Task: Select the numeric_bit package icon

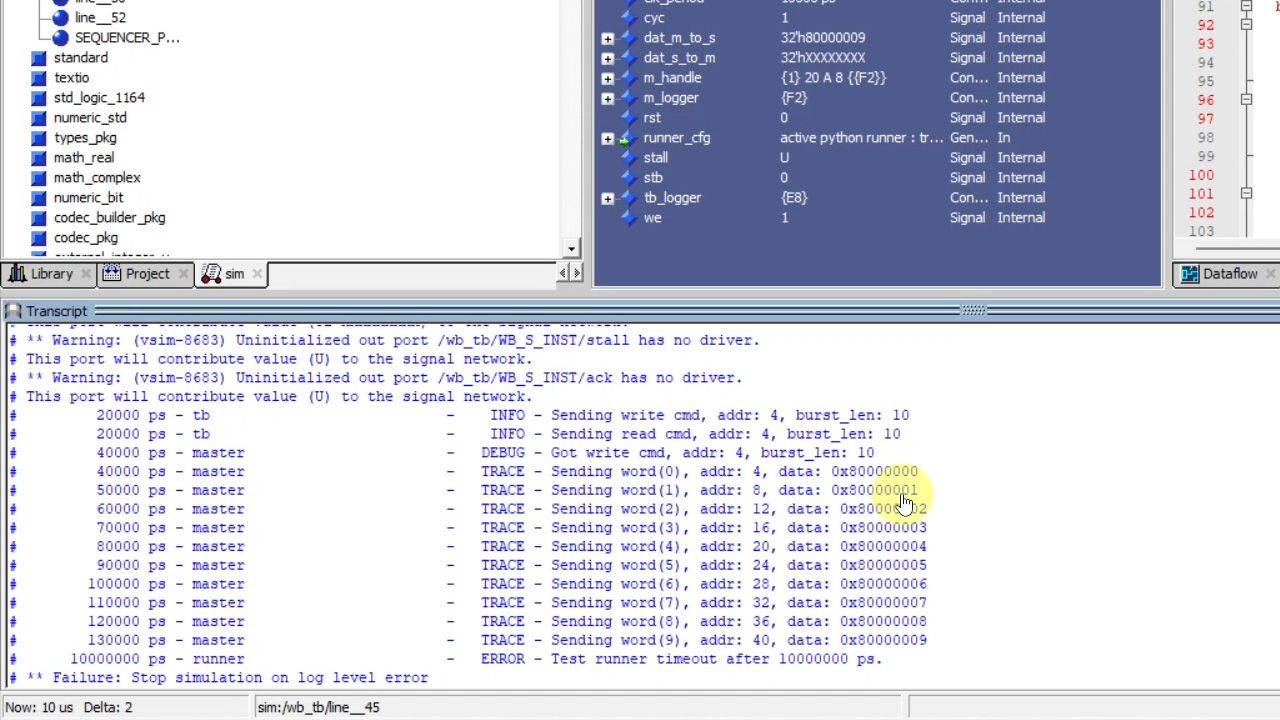Action: pos(39,198)
